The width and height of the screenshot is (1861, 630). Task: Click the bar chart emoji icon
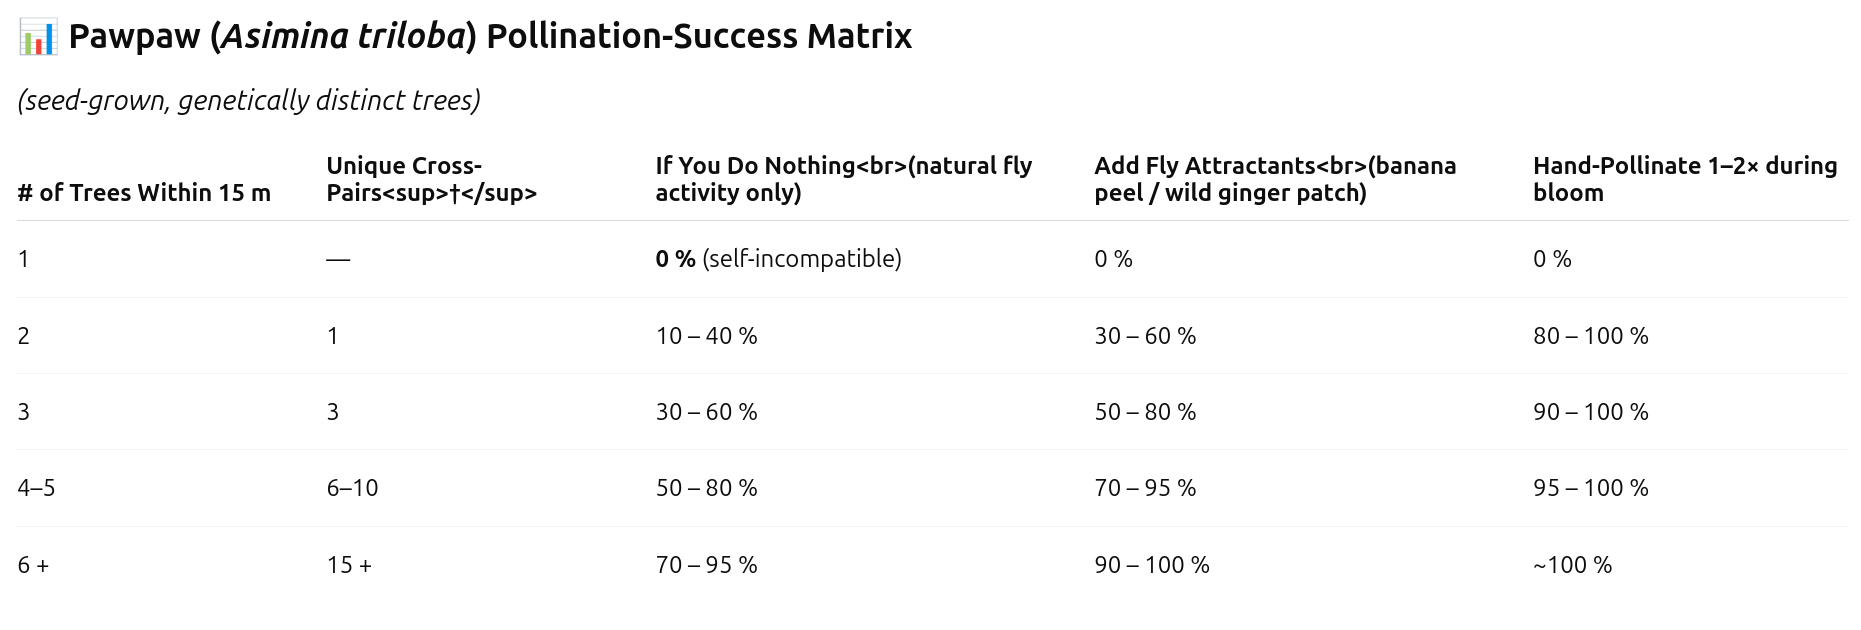coord(37,37)
